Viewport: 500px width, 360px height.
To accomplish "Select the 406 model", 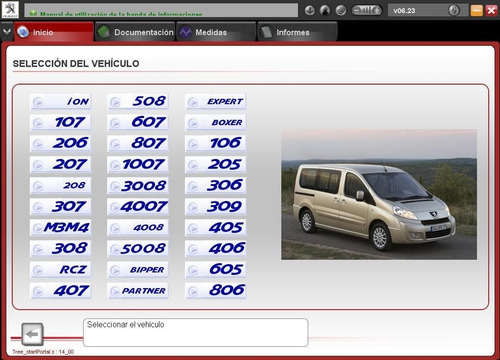I will point(216,249).
